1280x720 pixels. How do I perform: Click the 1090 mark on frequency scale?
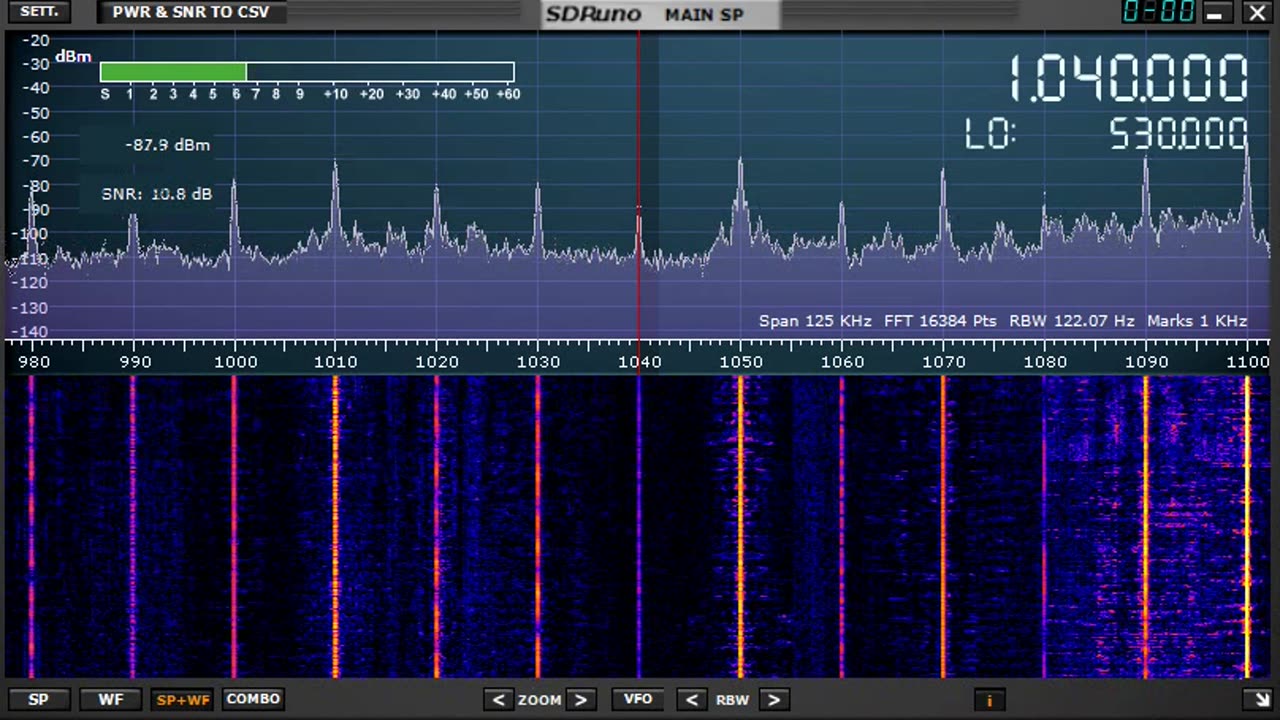pos(1145,362)
